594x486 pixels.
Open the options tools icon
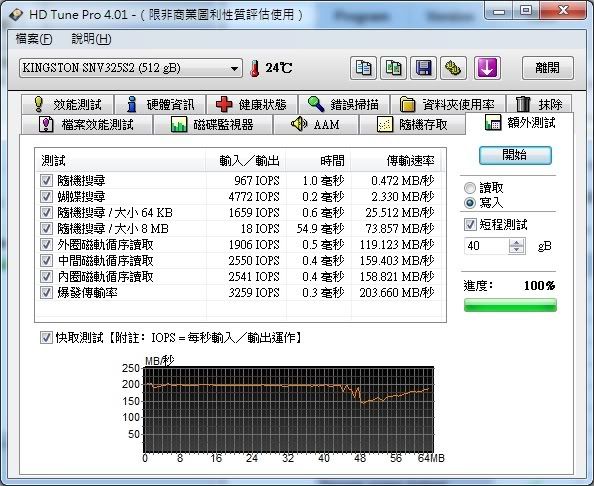point(453,68)
